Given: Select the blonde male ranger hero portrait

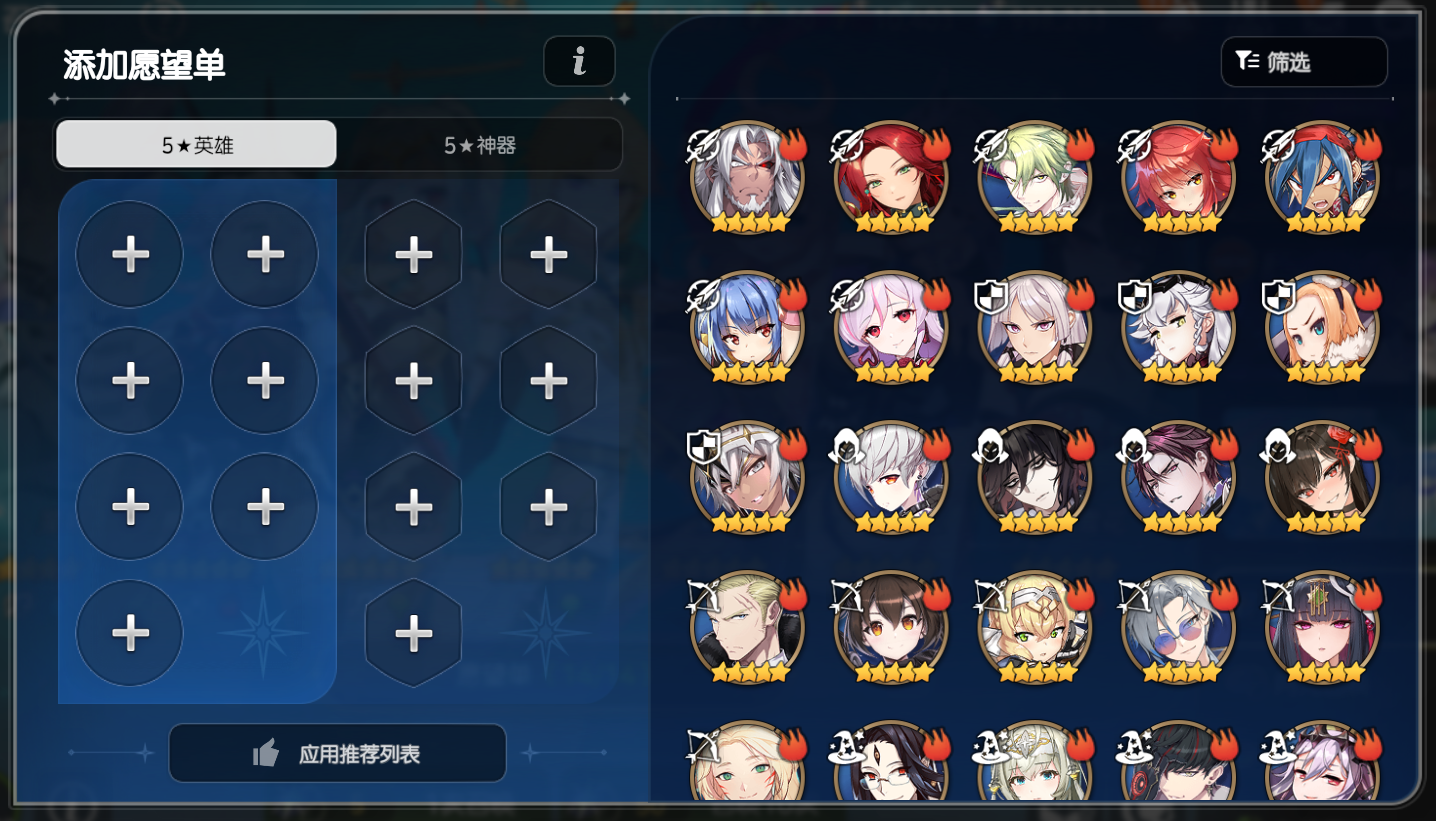Looking at the screenshot, I should coord(747,628).
